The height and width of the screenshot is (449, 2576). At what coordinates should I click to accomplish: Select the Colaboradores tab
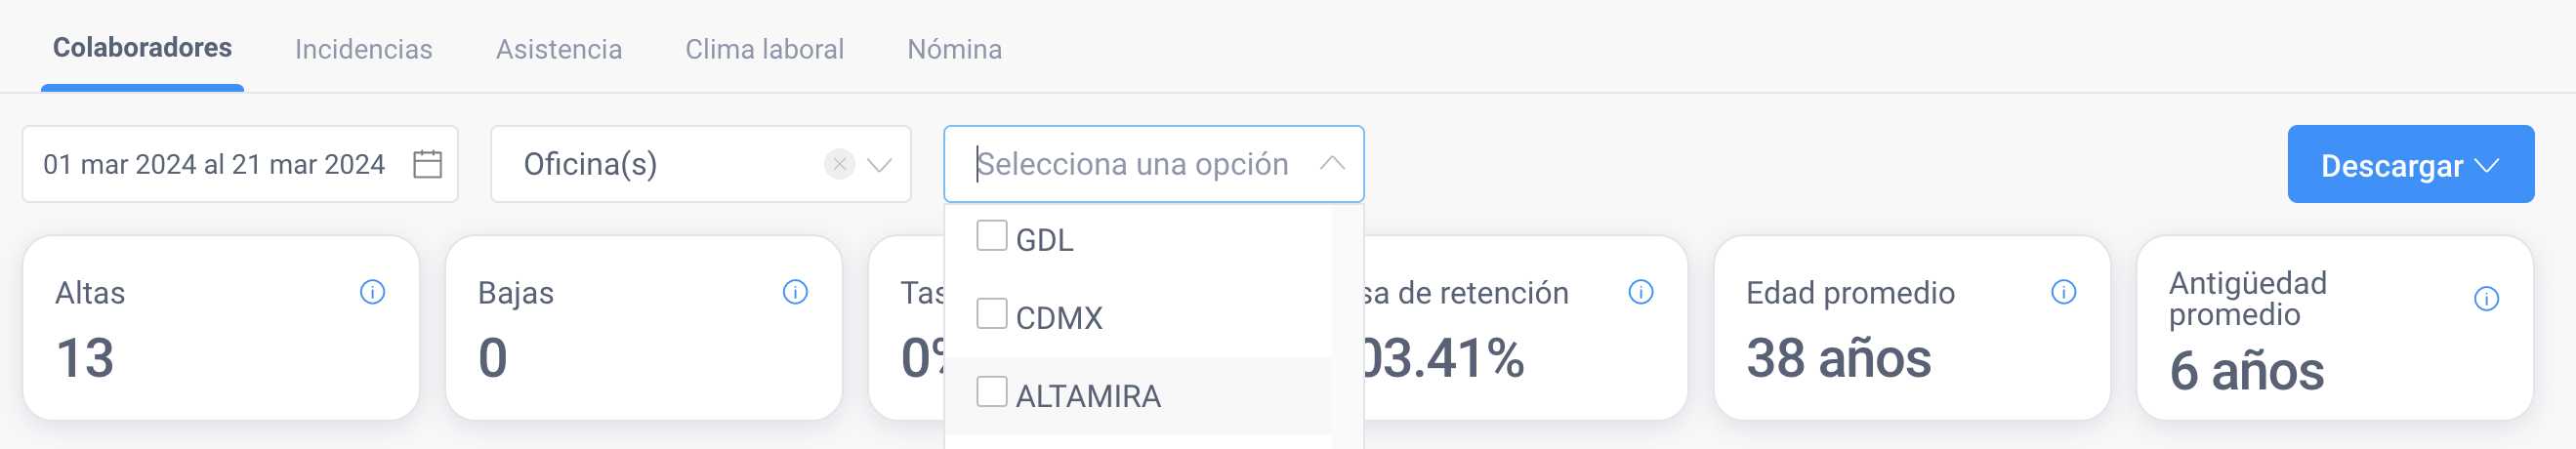(142, 48)
